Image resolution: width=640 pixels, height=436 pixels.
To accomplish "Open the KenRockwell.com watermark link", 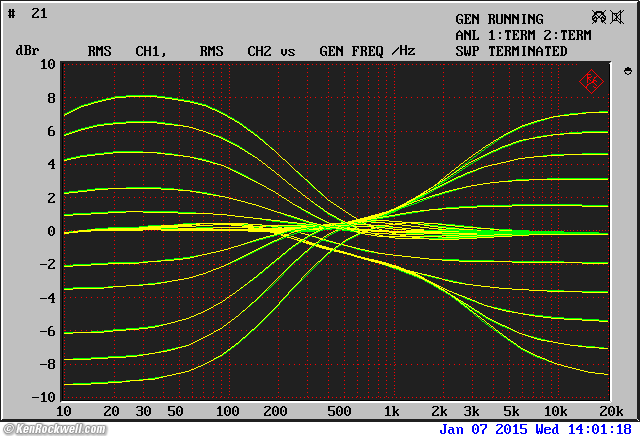I will 62,429.
